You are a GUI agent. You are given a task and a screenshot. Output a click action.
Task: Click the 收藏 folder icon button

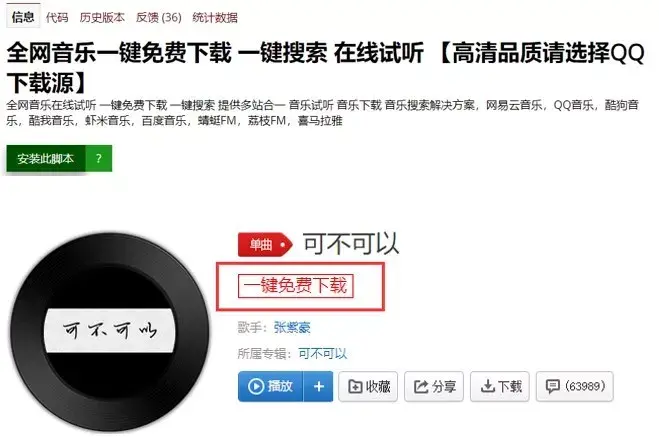point(368,386)
